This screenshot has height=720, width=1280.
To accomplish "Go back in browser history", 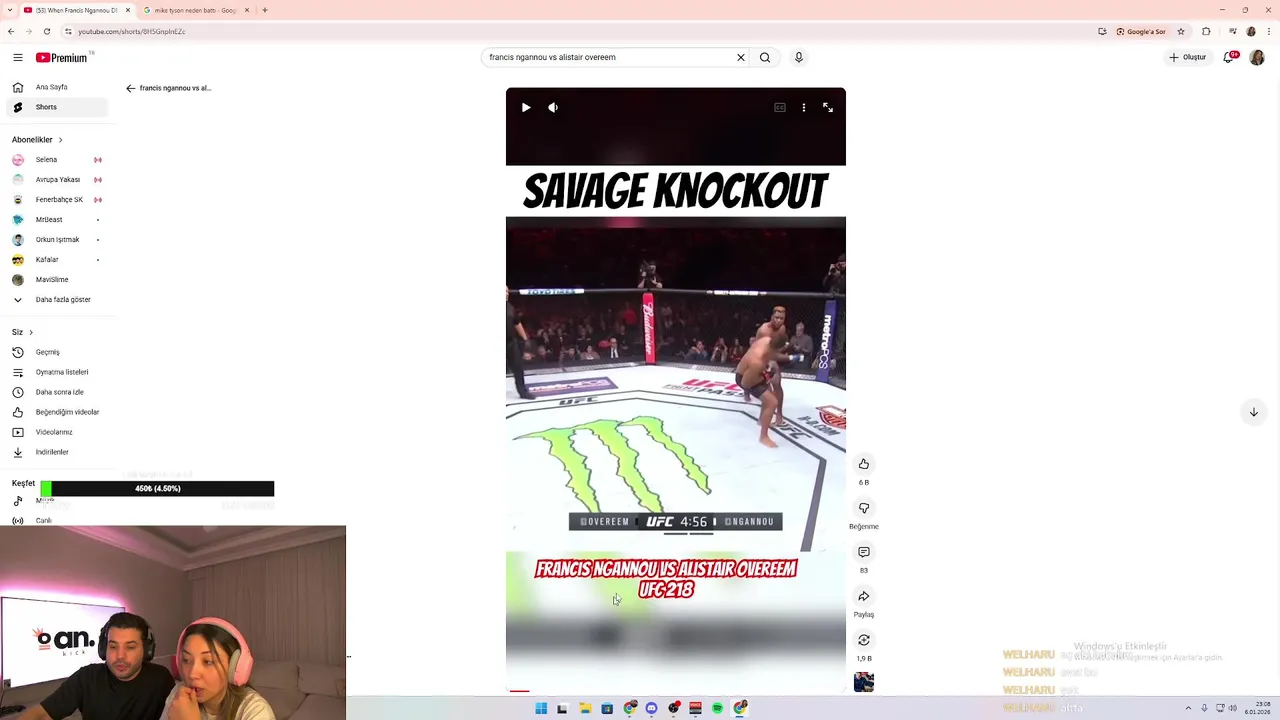I will coord(11,31).
